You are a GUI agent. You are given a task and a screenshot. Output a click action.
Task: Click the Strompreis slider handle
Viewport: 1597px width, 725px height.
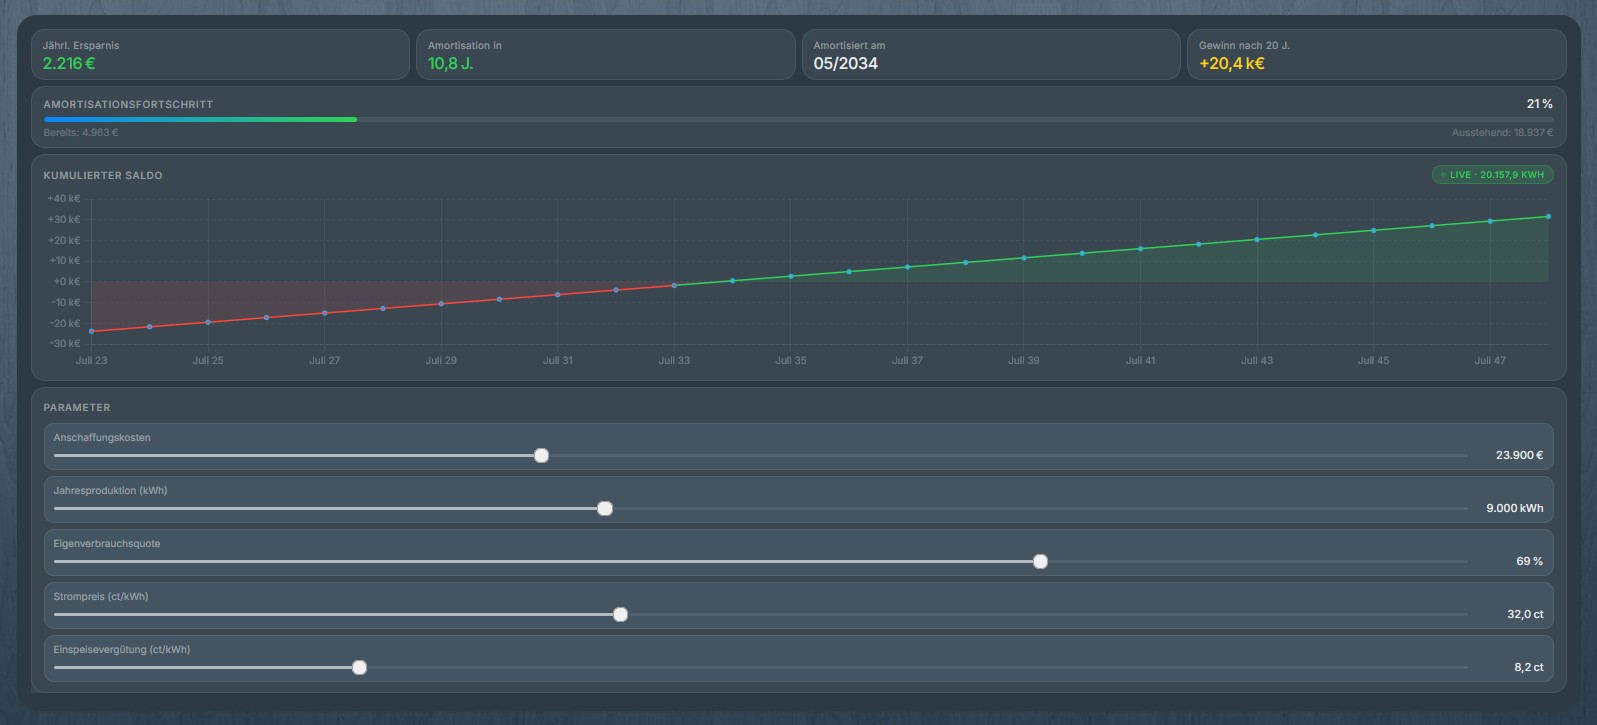click(620, 615)
